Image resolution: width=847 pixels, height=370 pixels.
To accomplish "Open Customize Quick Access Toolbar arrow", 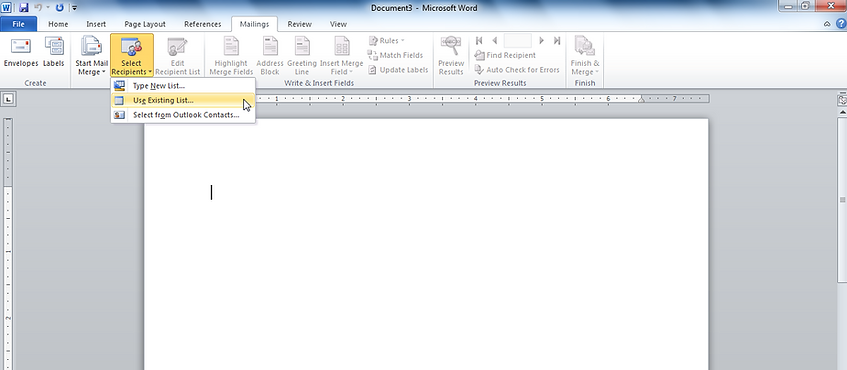I will pyautogui.click(x=74, y=8).
